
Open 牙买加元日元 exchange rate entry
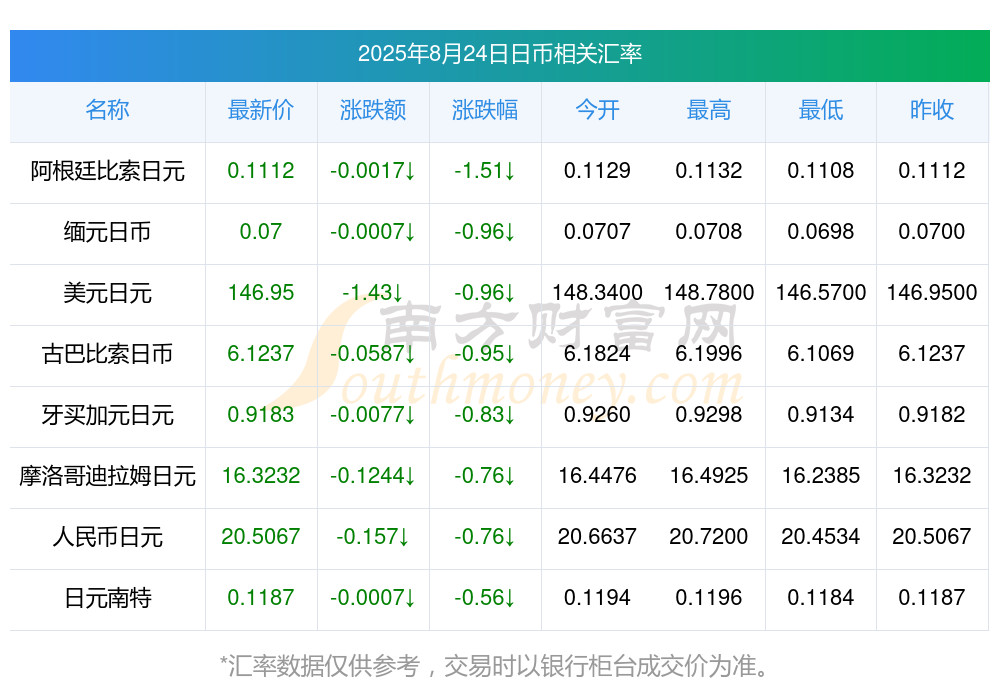(x=107, y=415)
